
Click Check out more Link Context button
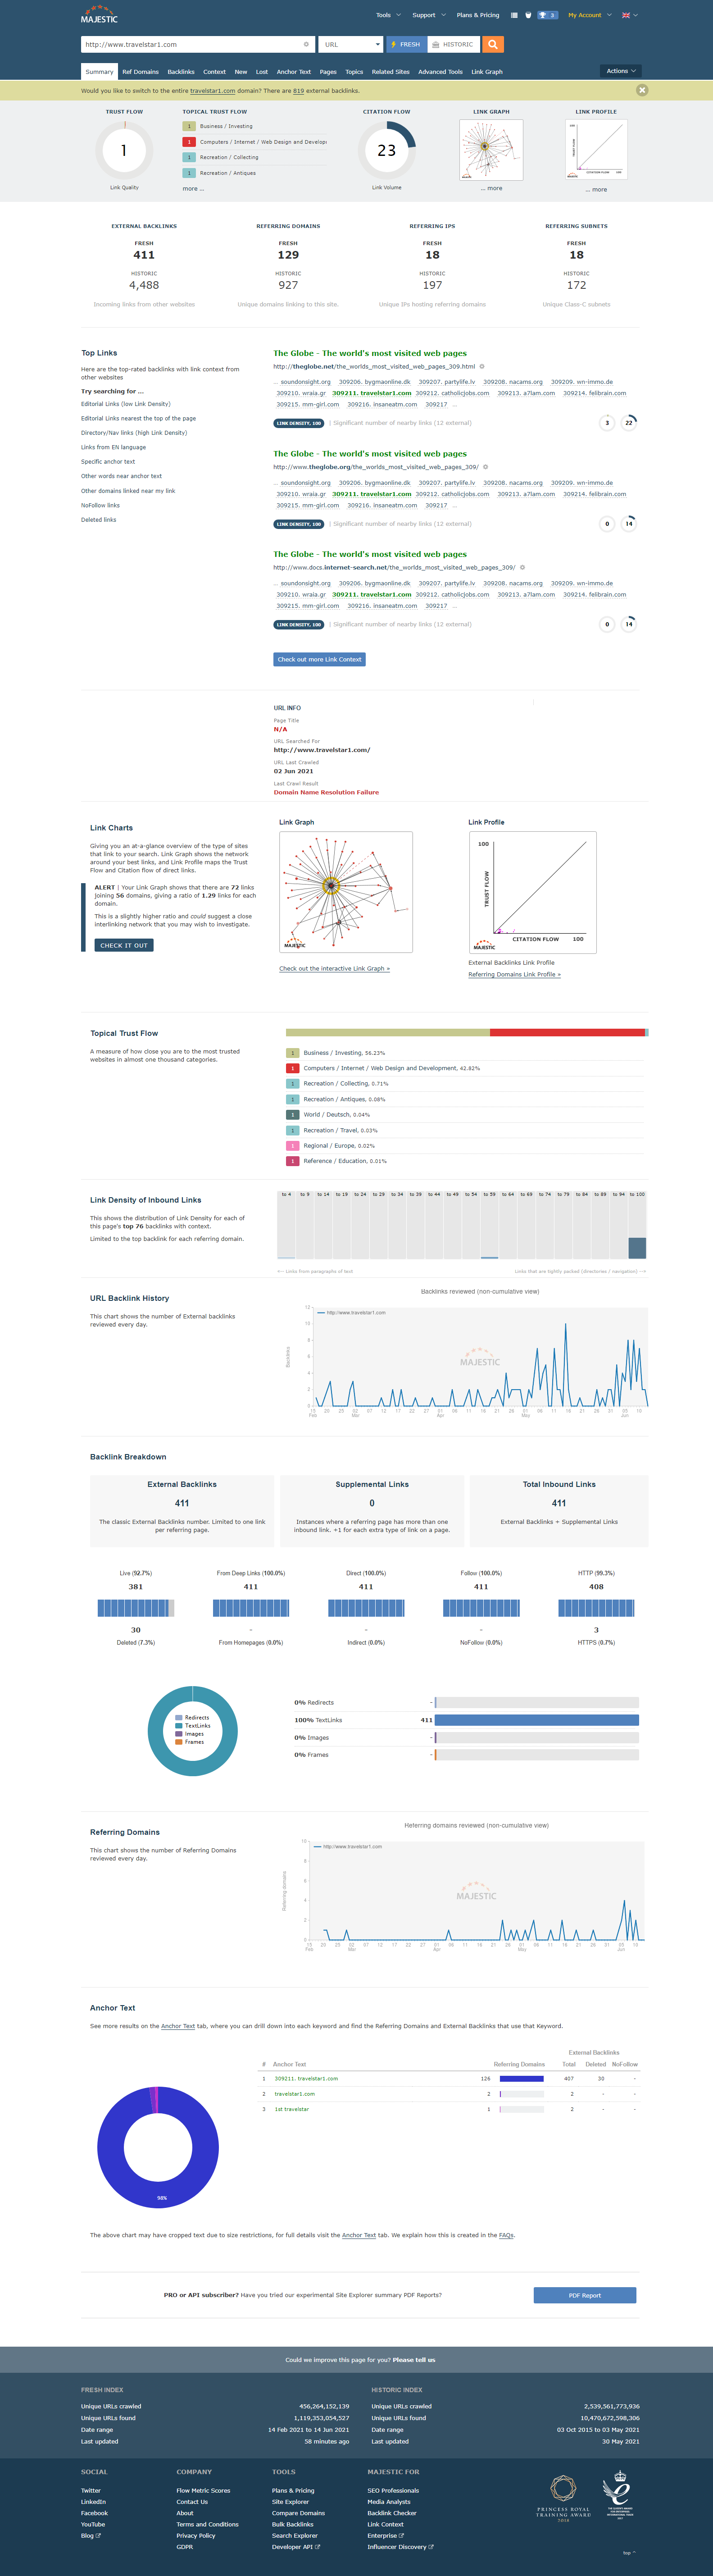320,659
